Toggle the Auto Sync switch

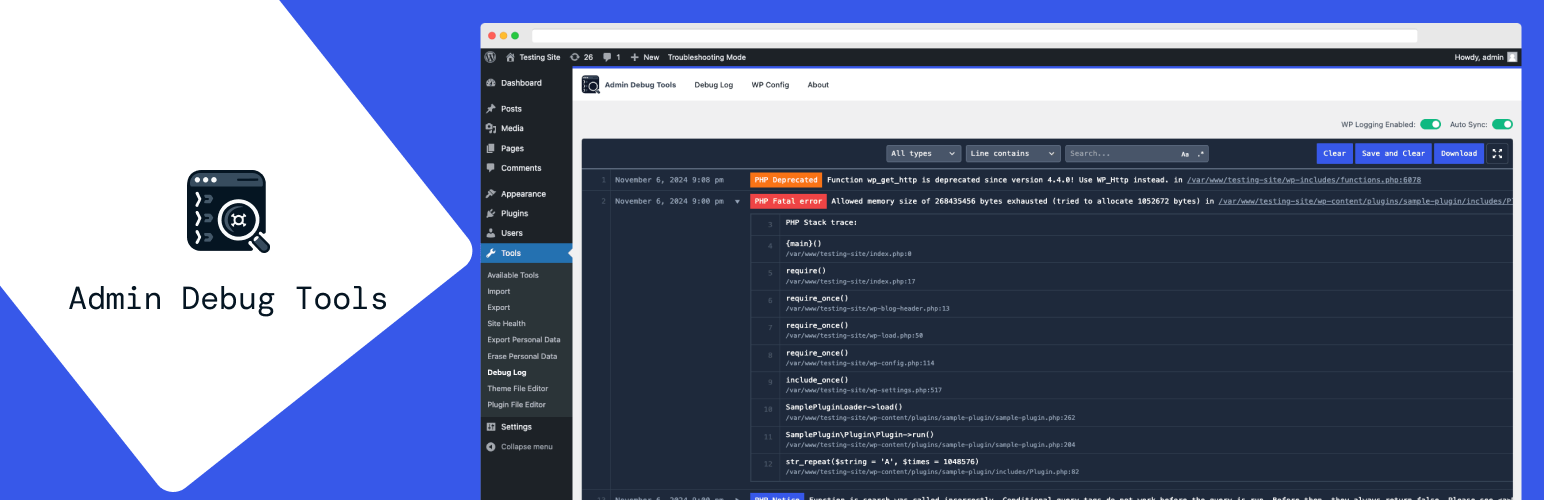pyautogui.click(x=1502, y=125)
